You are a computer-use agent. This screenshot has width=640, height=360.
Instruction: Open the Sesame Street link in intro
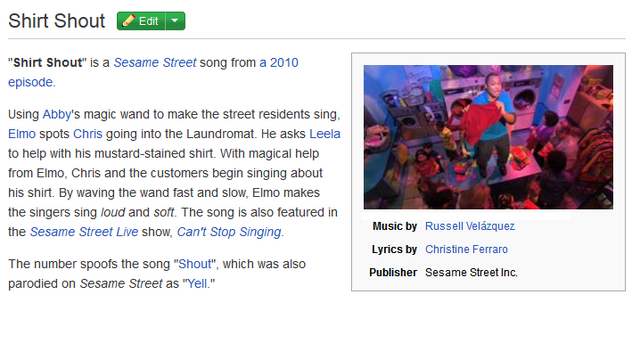(155, 63)
